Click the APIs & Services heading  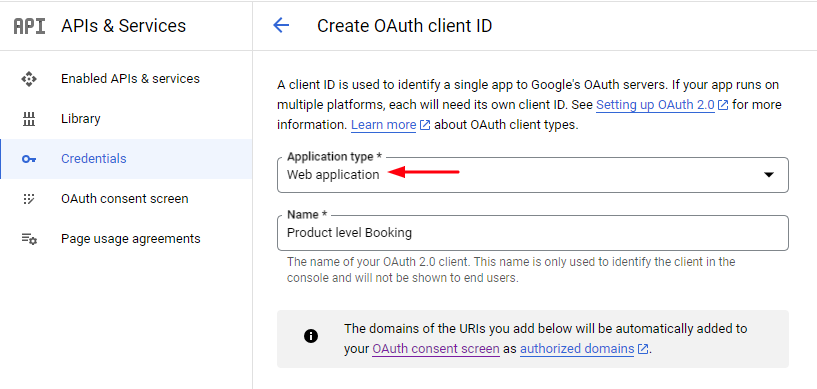pos(123,26)
